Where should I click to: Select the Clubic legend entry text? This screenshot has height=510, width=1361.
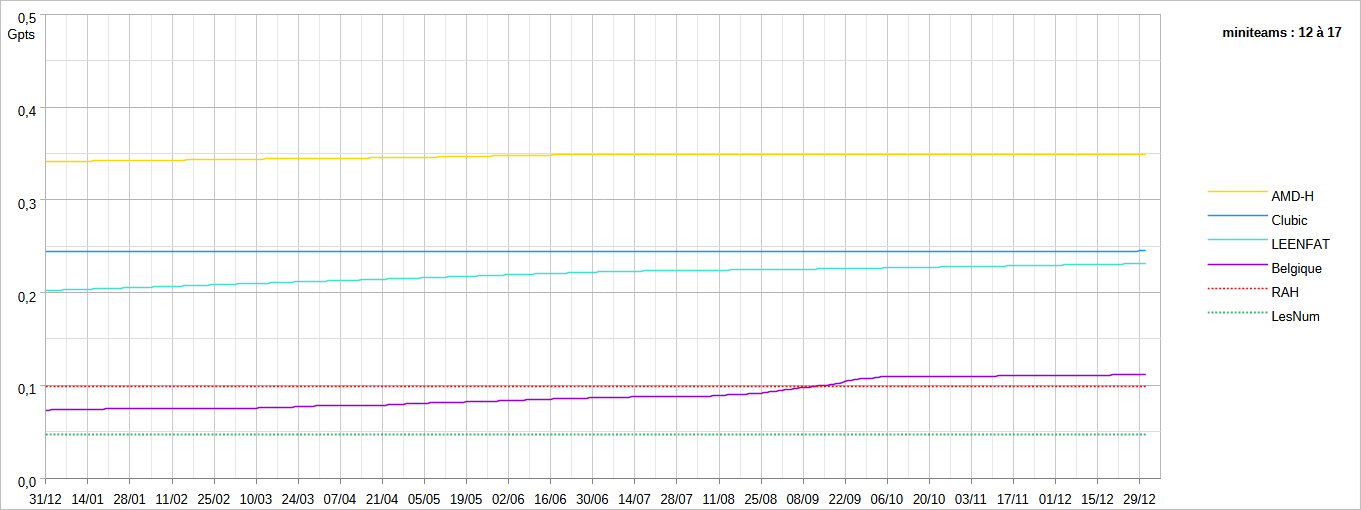[x=1289, y=220]
